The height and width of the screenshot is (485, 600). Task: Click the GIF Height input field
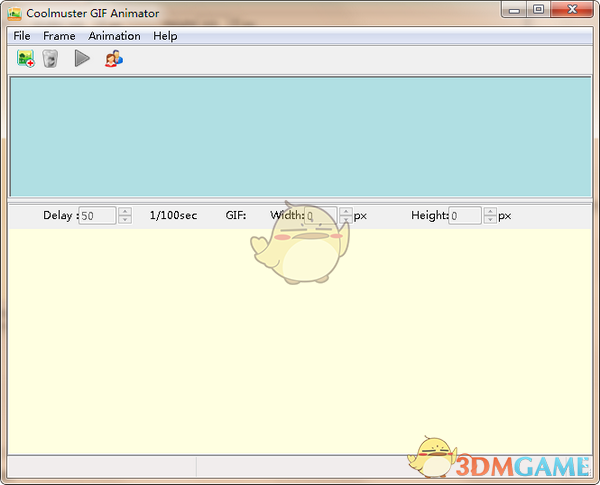tap(465, 216)
